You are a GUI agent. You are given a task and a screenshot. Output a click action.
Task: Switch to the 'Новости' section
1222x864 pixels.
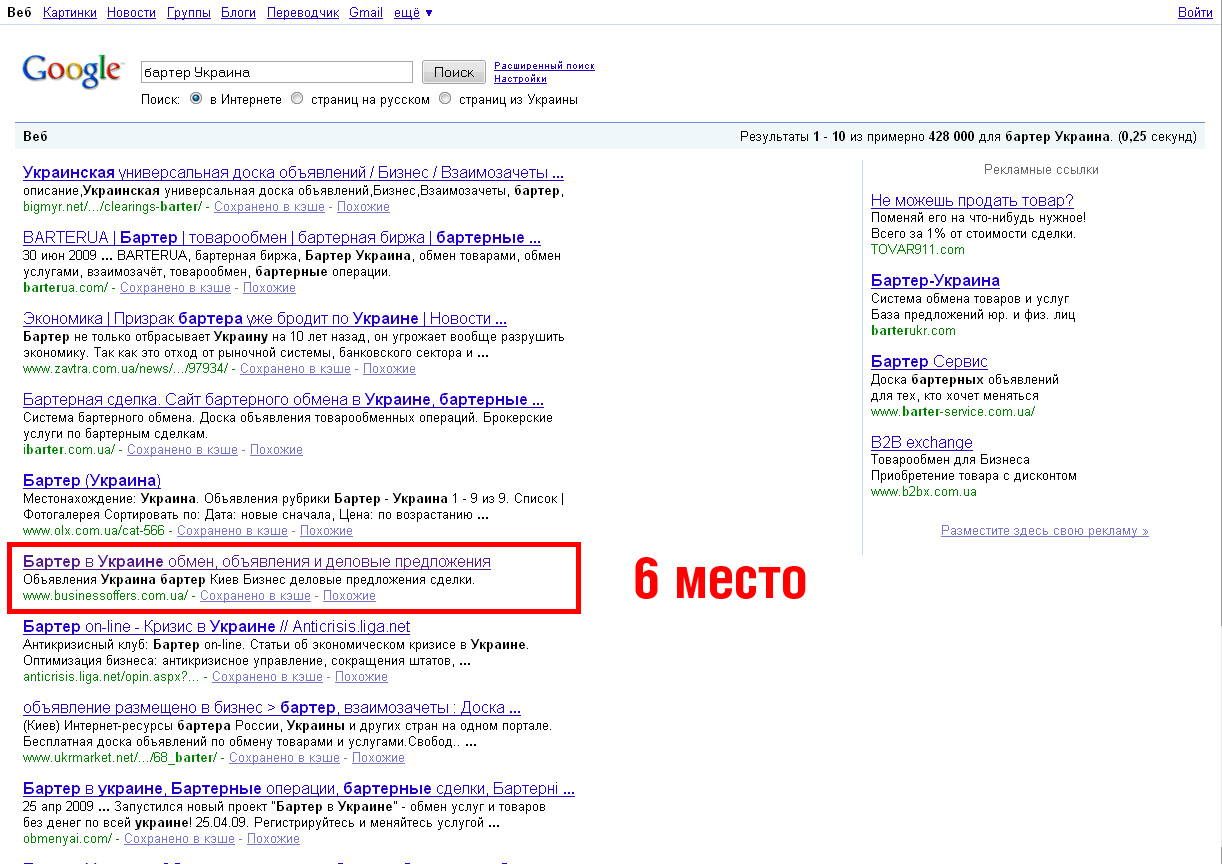point(130,12)
